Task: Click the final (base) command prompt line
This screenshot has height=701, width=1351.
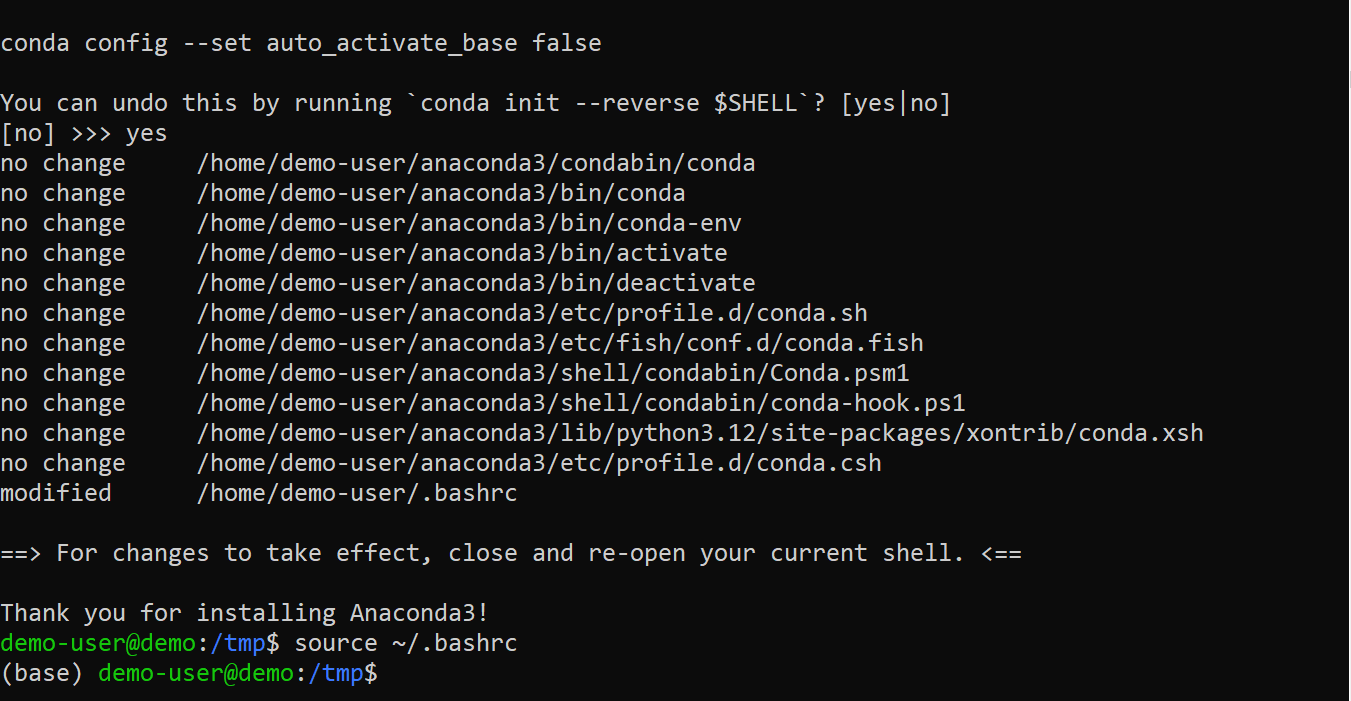Action: click(190, 673)
